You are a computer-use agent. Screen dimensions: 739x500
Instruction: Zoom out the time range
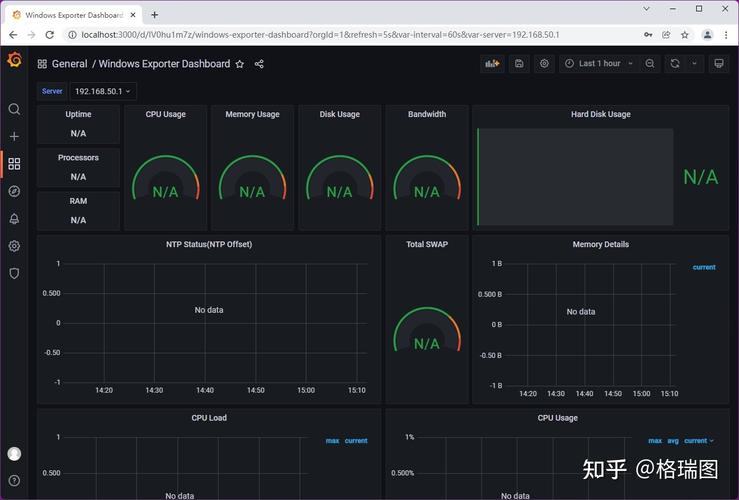tap(650, 64)
